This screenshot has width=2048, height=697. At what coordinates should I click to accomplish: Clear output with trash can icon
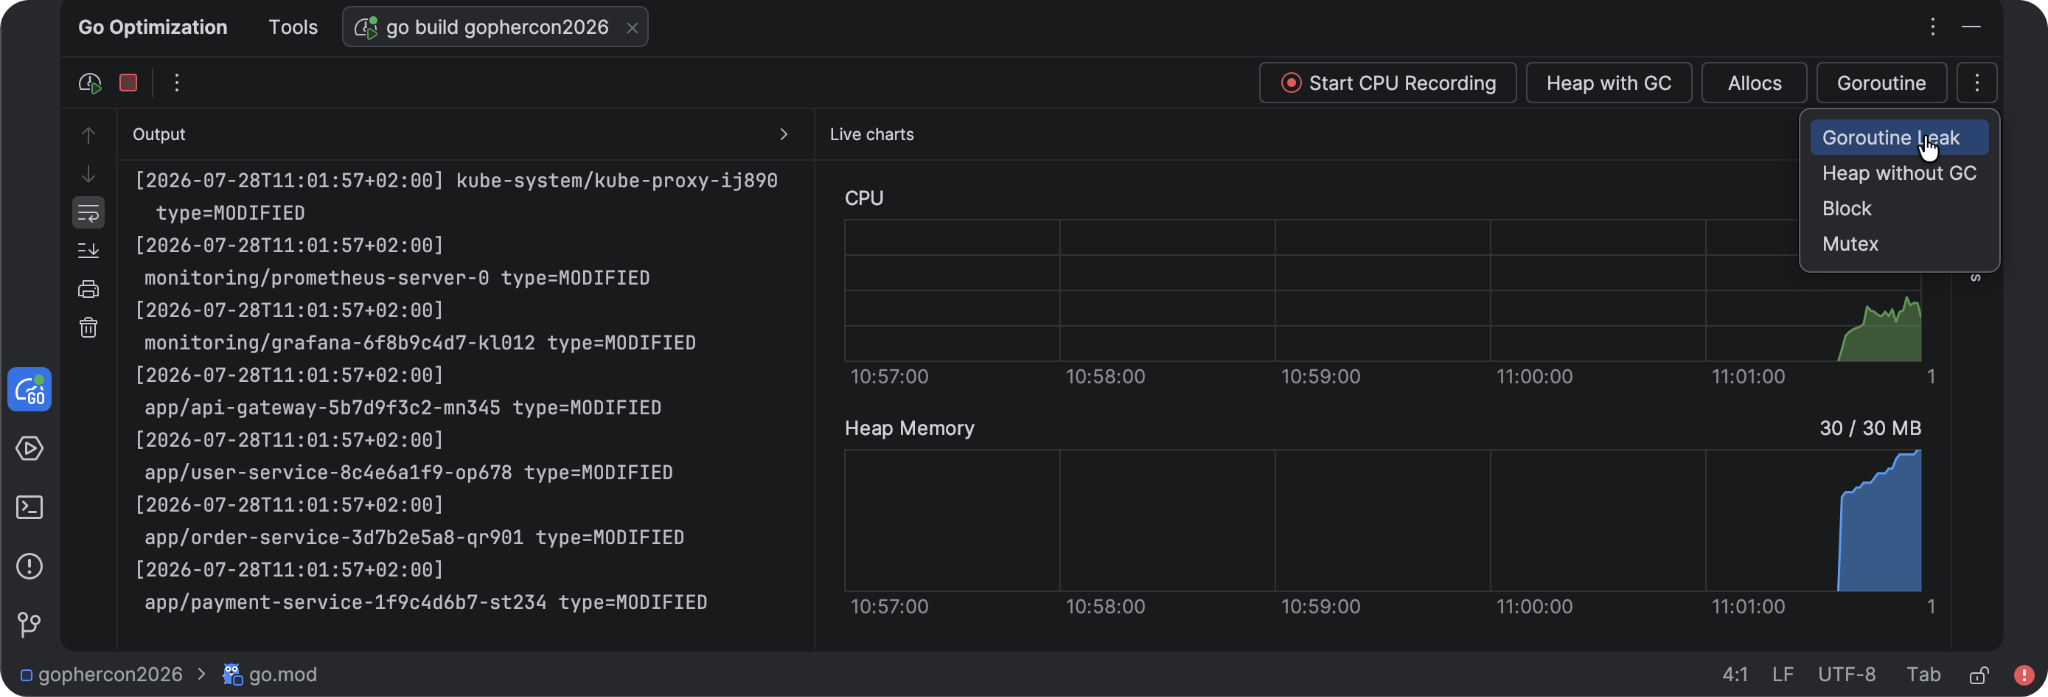[x=88, y=327]
